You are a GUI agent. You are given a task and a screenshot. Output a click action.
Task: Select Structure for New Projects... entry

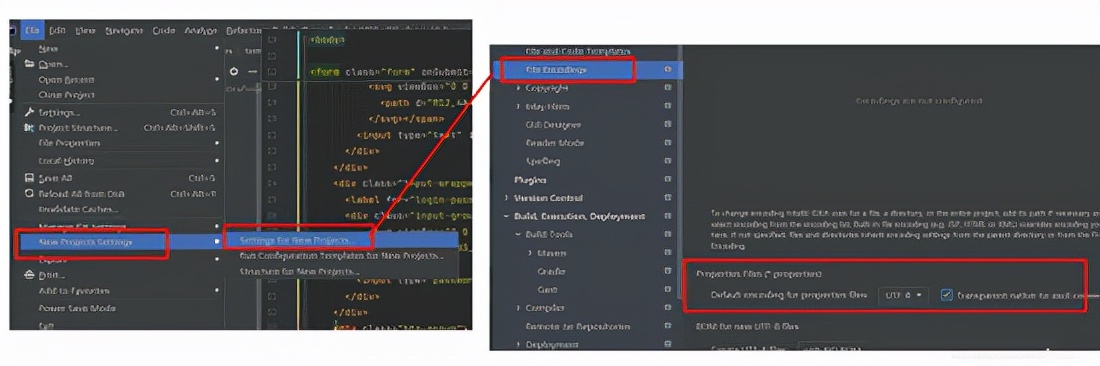342,271
